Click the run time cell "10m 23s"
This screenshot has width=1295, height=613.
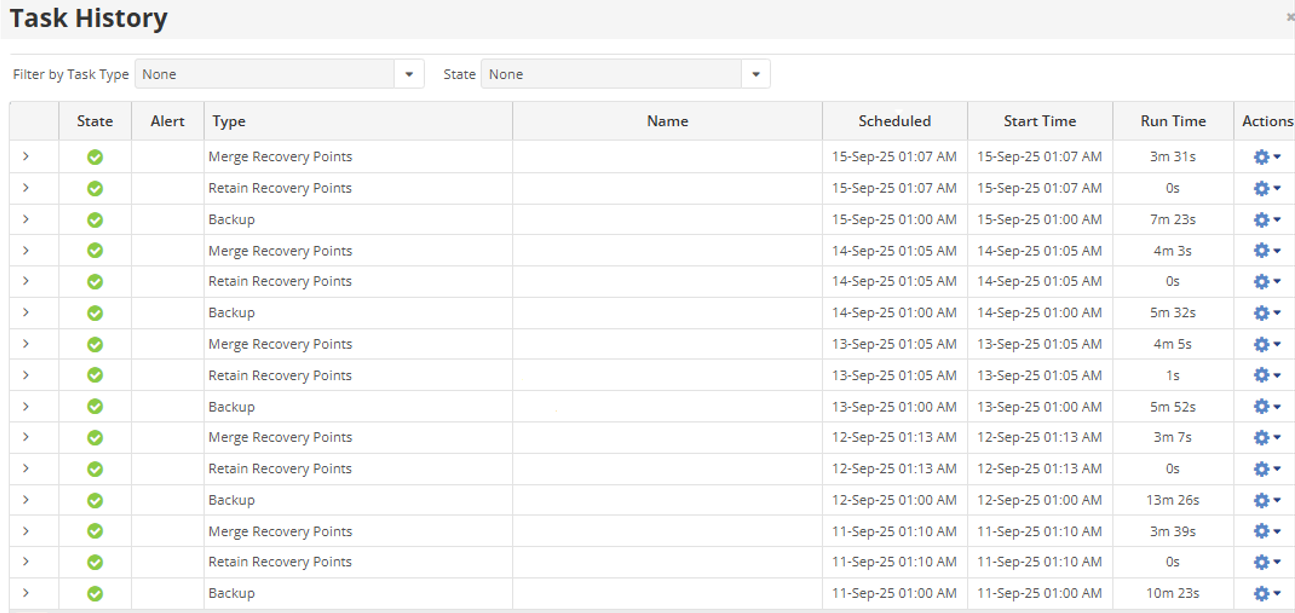pos(1173,593)
